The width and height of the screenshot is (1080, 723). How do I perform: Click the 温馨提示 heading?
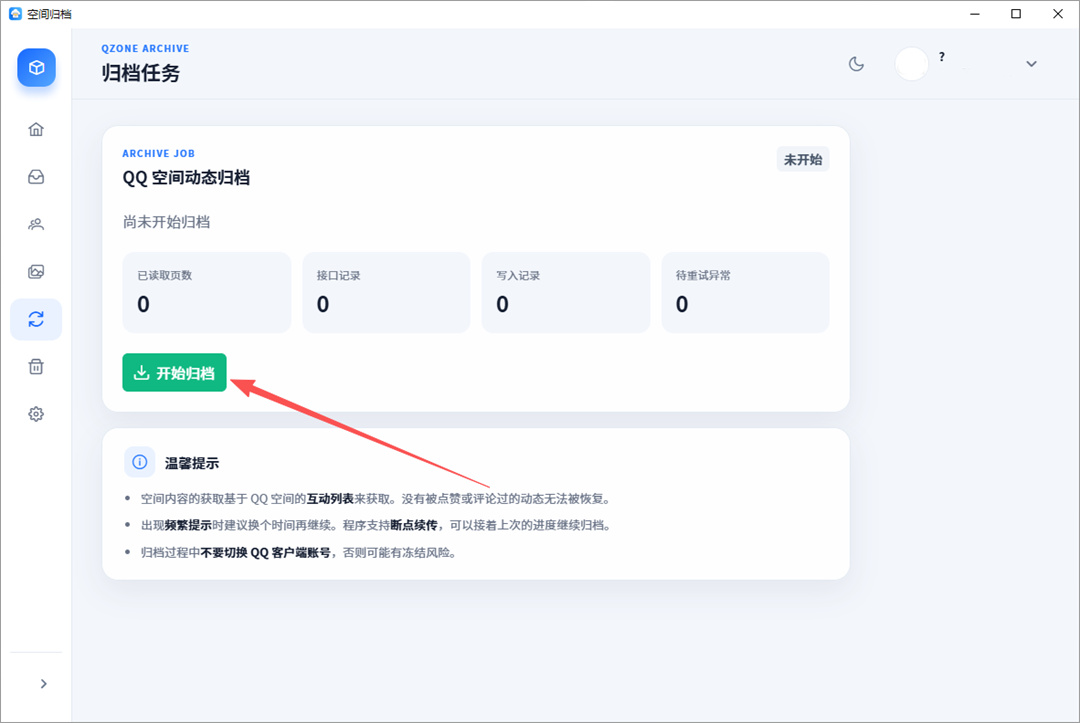(x=191, y=463)
